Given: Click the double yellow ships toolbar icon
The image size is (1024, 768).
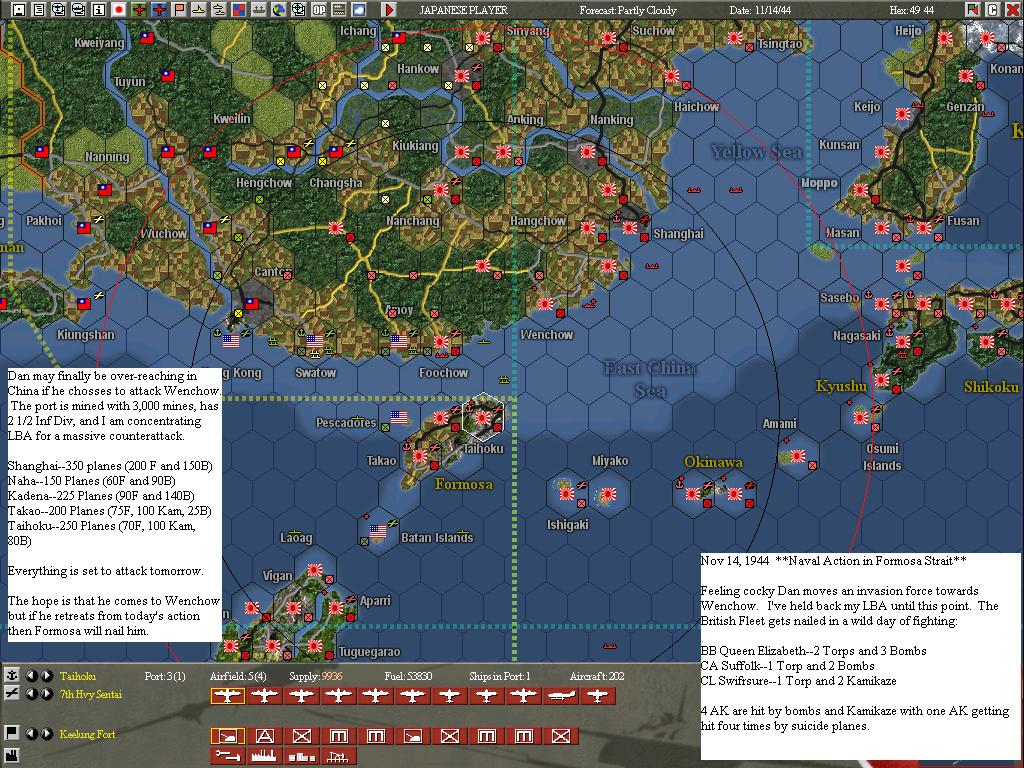Looking at the screenshot, I should tap(219, 9).
